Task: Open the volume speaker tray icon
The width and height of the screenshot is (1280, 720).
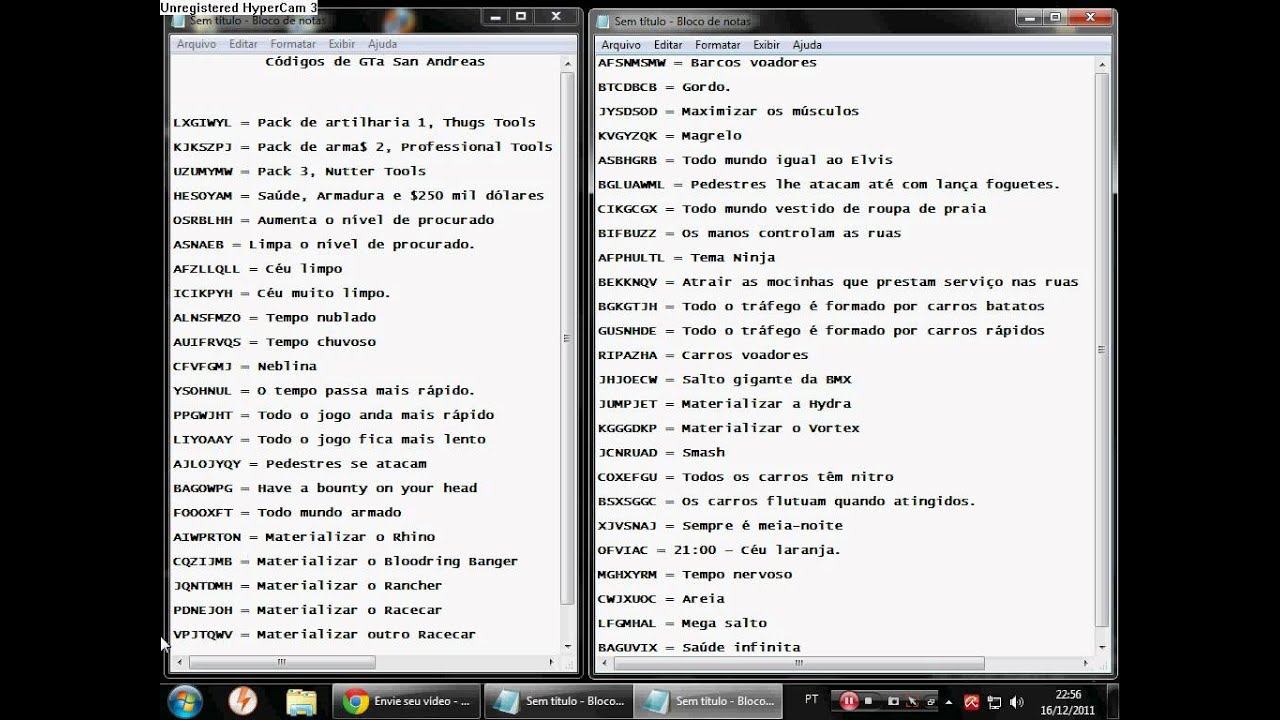Action: click(1018, 702)
